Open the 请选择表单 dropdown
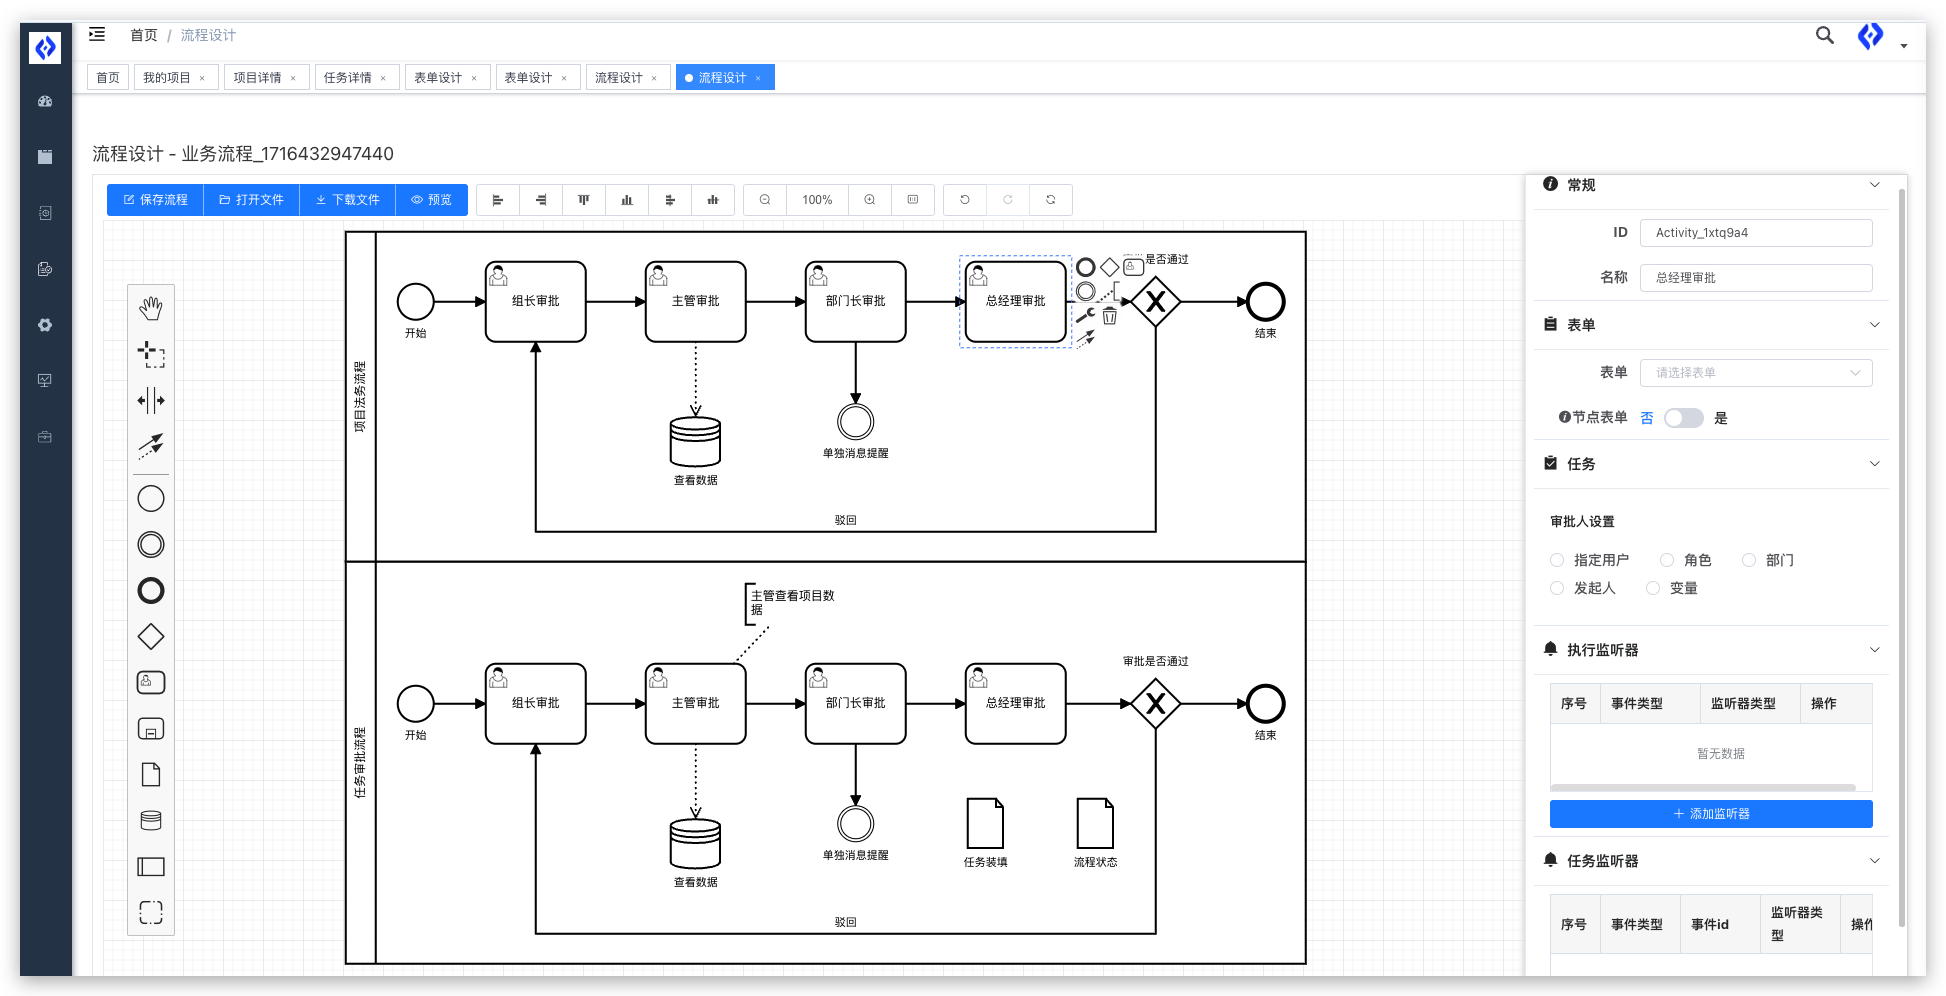Screen dimensions: 1946x996 [1756, 373]
